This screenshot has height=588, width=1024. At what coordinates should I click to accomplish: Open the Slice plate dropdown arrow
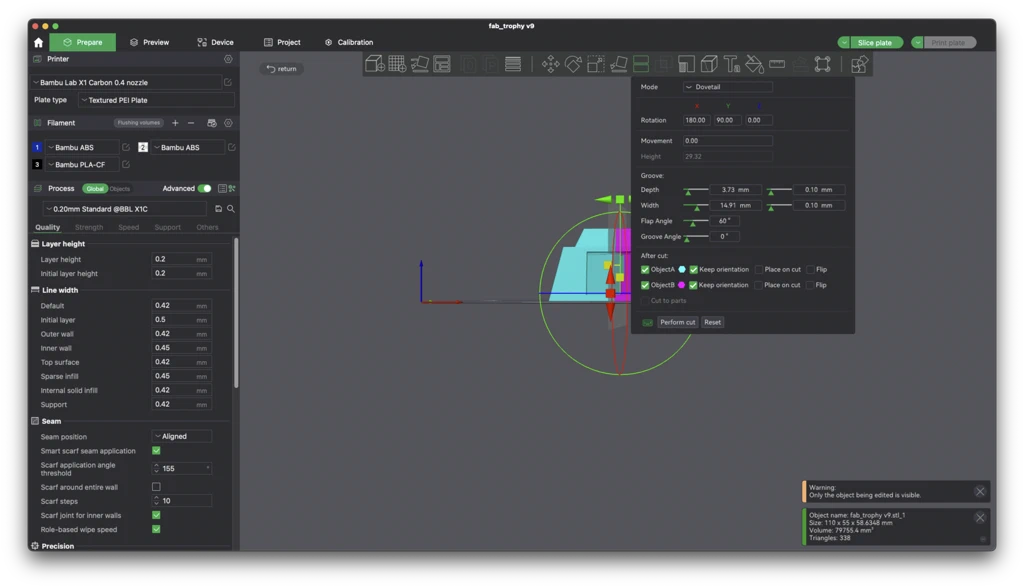(x=844, y=42)
